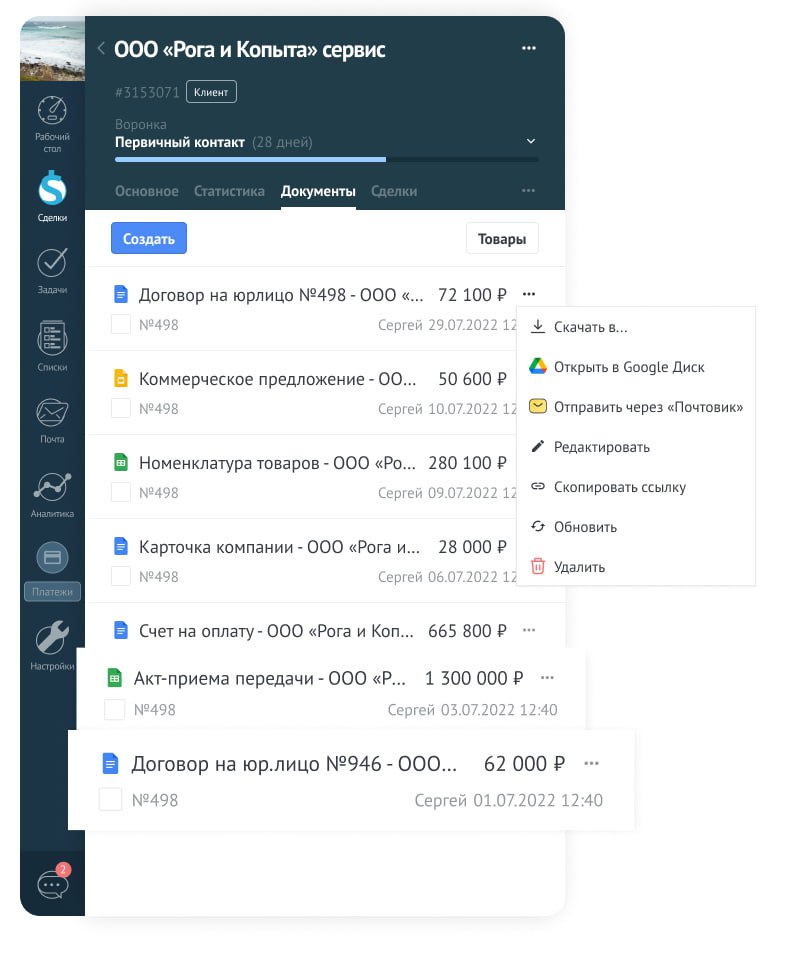Screen dimensions: 792x959
Task: Open Настройки wrench icon
Action: click(52, 637)
